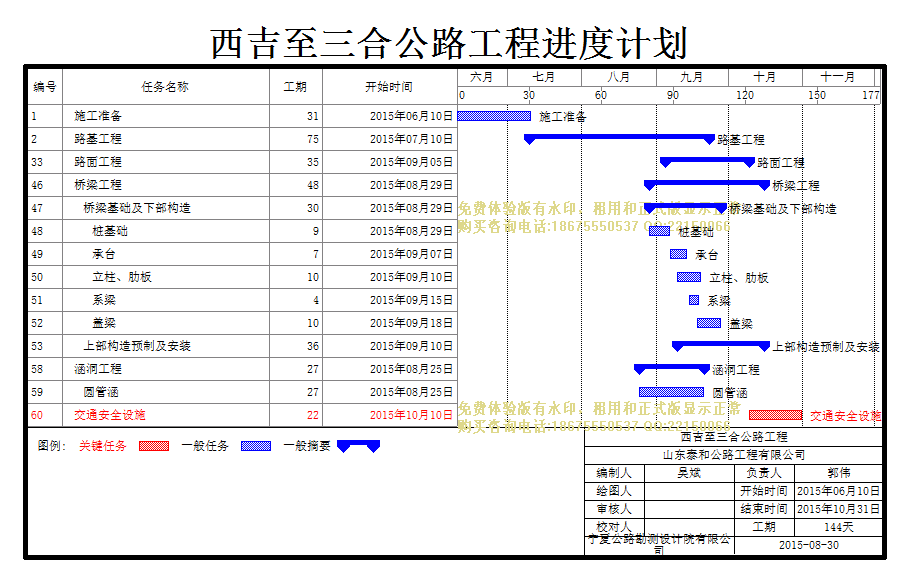Click the 任务名称 column header
Viewport: 908px width, 581px height.
point(166,87)
